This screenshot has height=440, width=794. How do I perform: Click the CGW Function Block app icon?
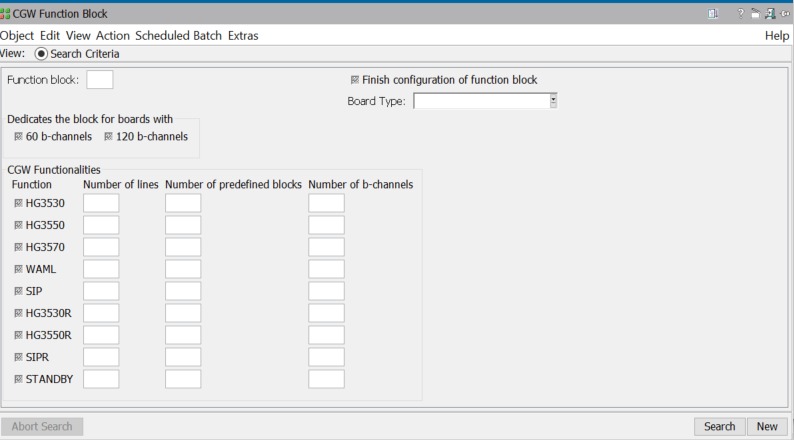pyautogui.click(x=5, y=14)
